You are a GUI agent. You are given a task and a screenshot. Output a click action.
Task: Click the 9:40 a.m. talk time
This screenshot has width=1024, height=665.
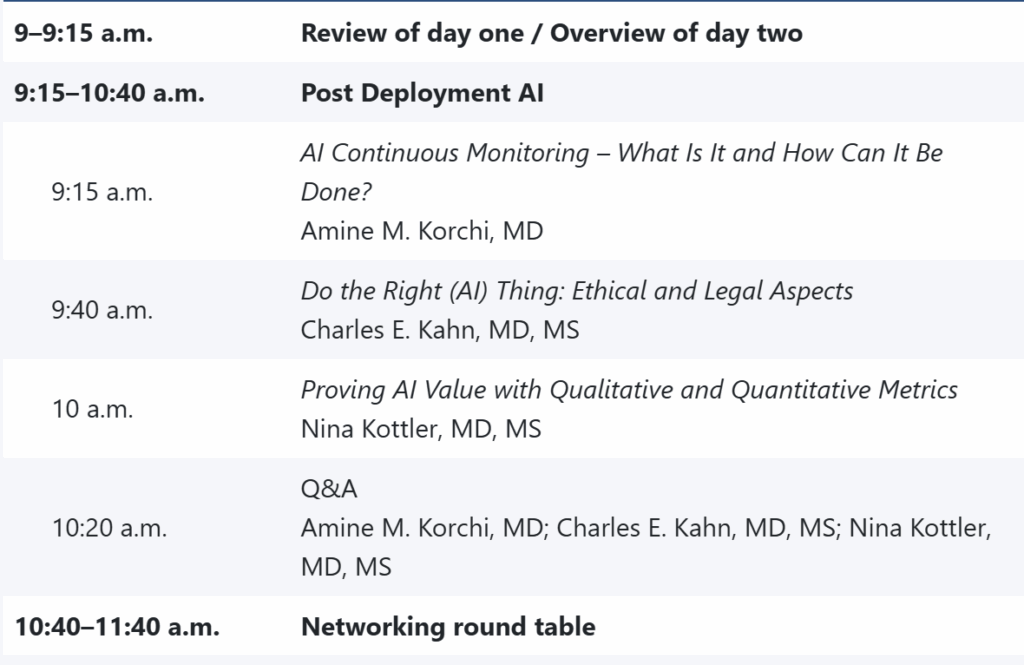click(x=102, y=310)
